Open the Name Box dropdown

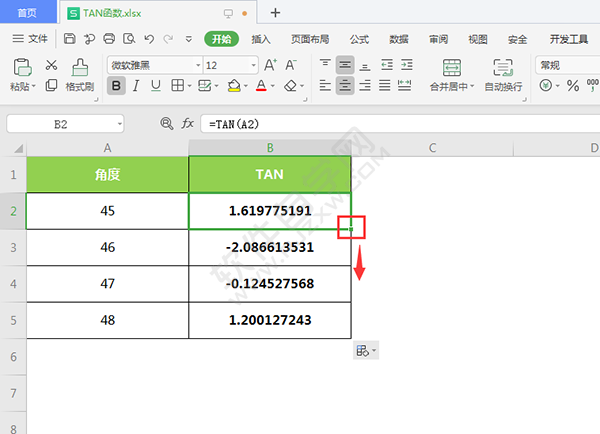120,124
